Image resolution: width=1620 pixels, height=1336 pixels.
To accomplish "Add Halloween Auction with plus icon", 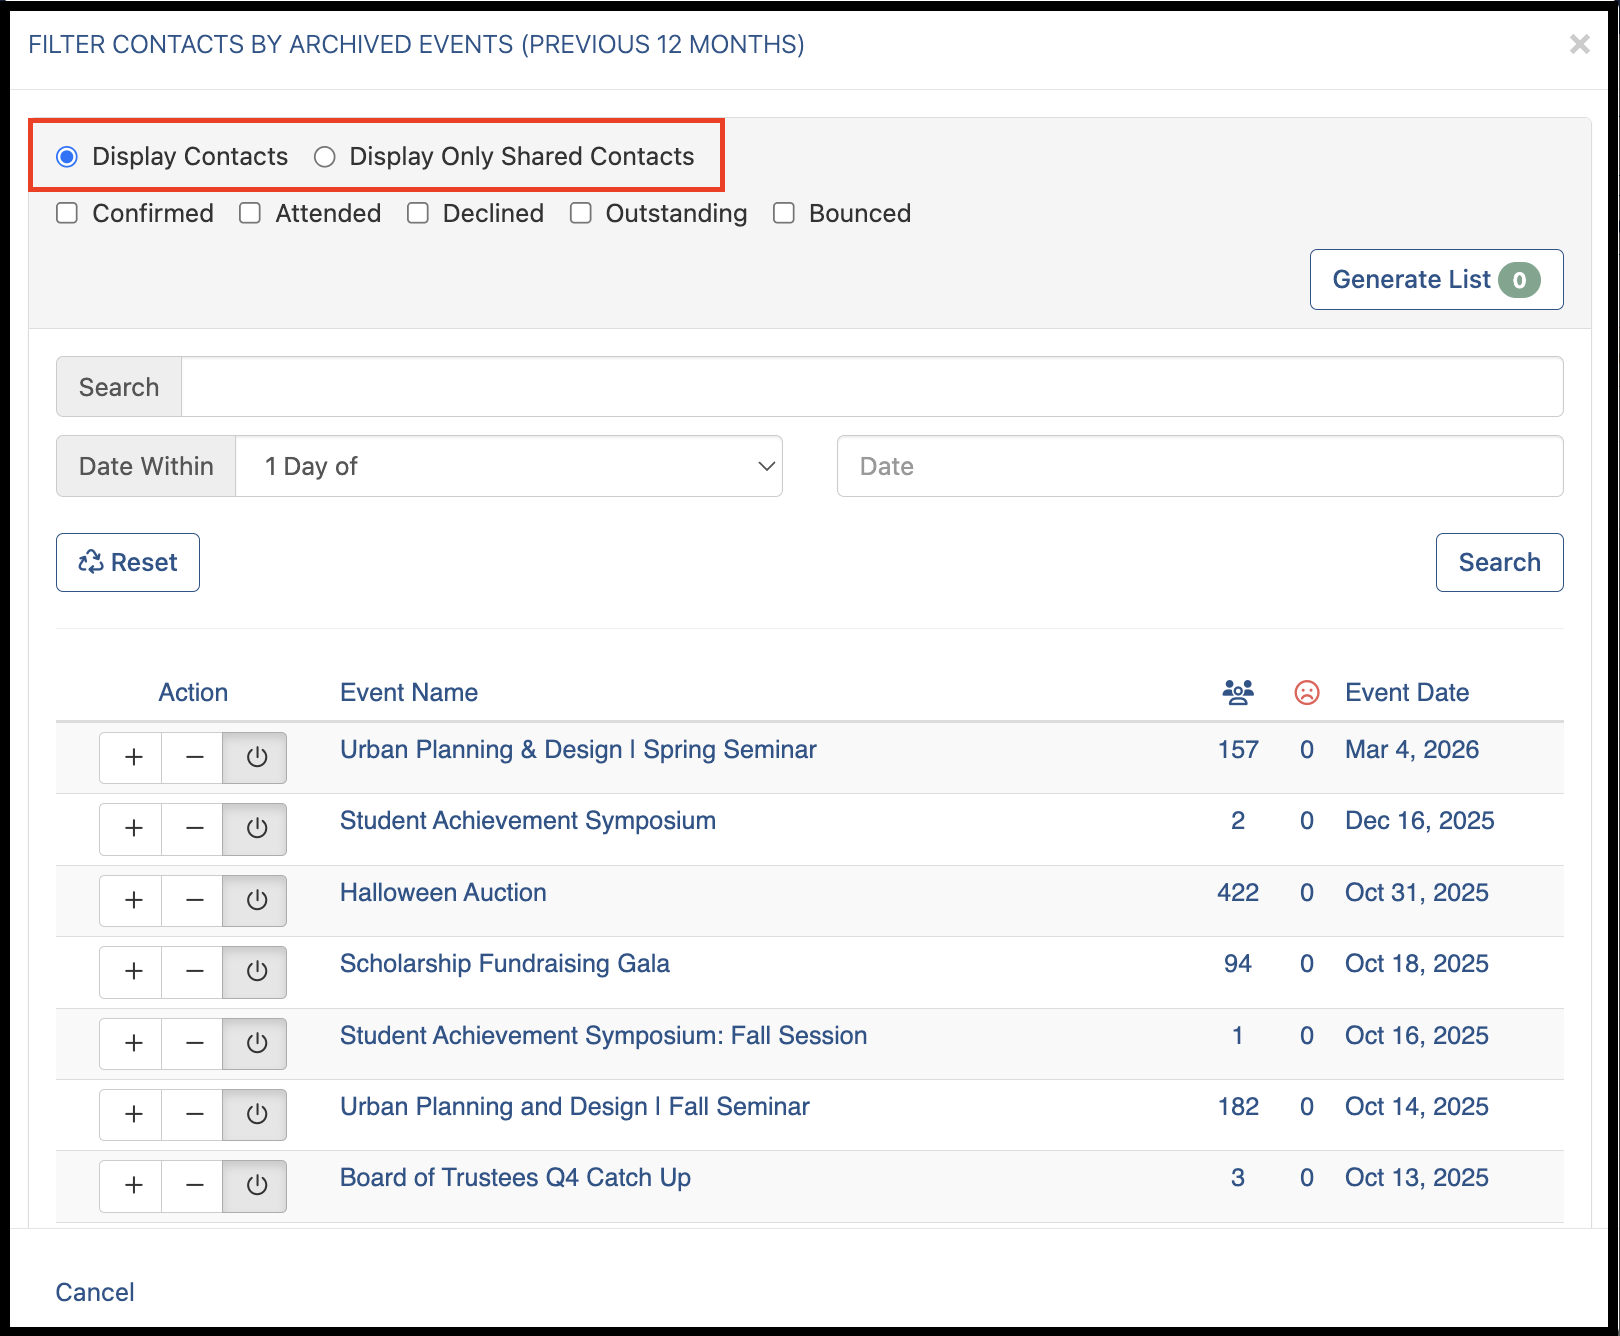I will (131, 900).
